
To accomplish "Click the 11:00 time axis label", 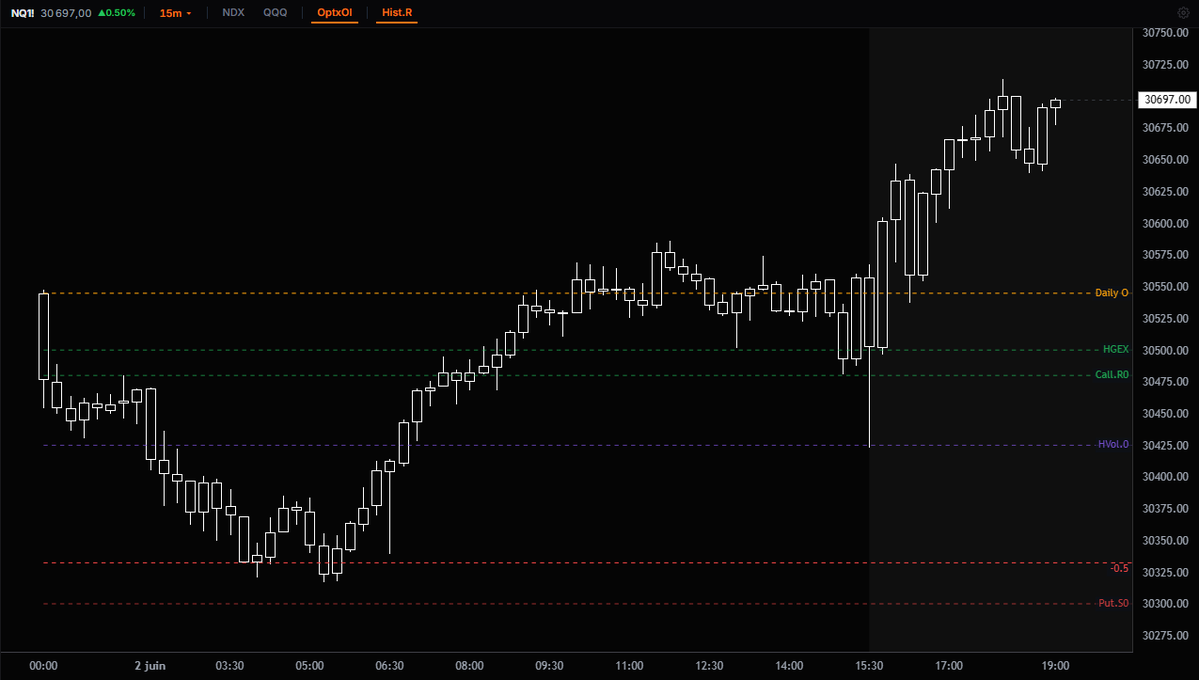I will [629, 666].
